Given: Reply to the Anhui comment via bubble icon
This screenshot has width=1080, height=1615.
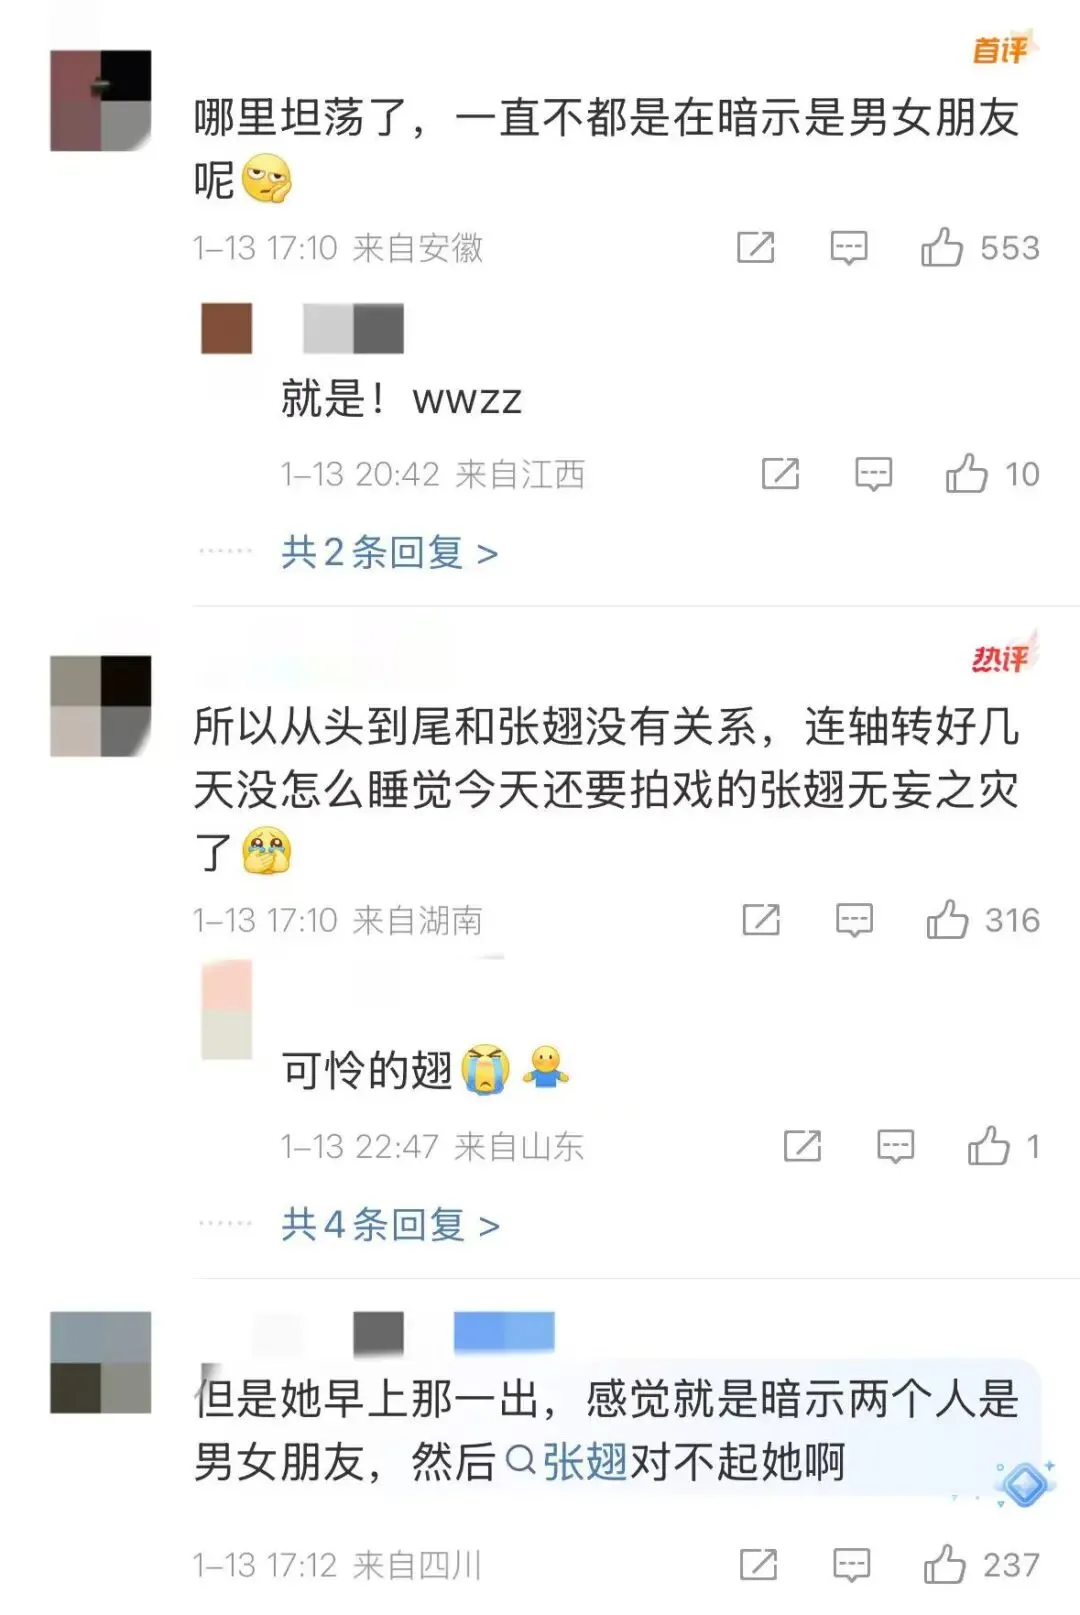Looking at the screenshot, I should tap(849, 247).
